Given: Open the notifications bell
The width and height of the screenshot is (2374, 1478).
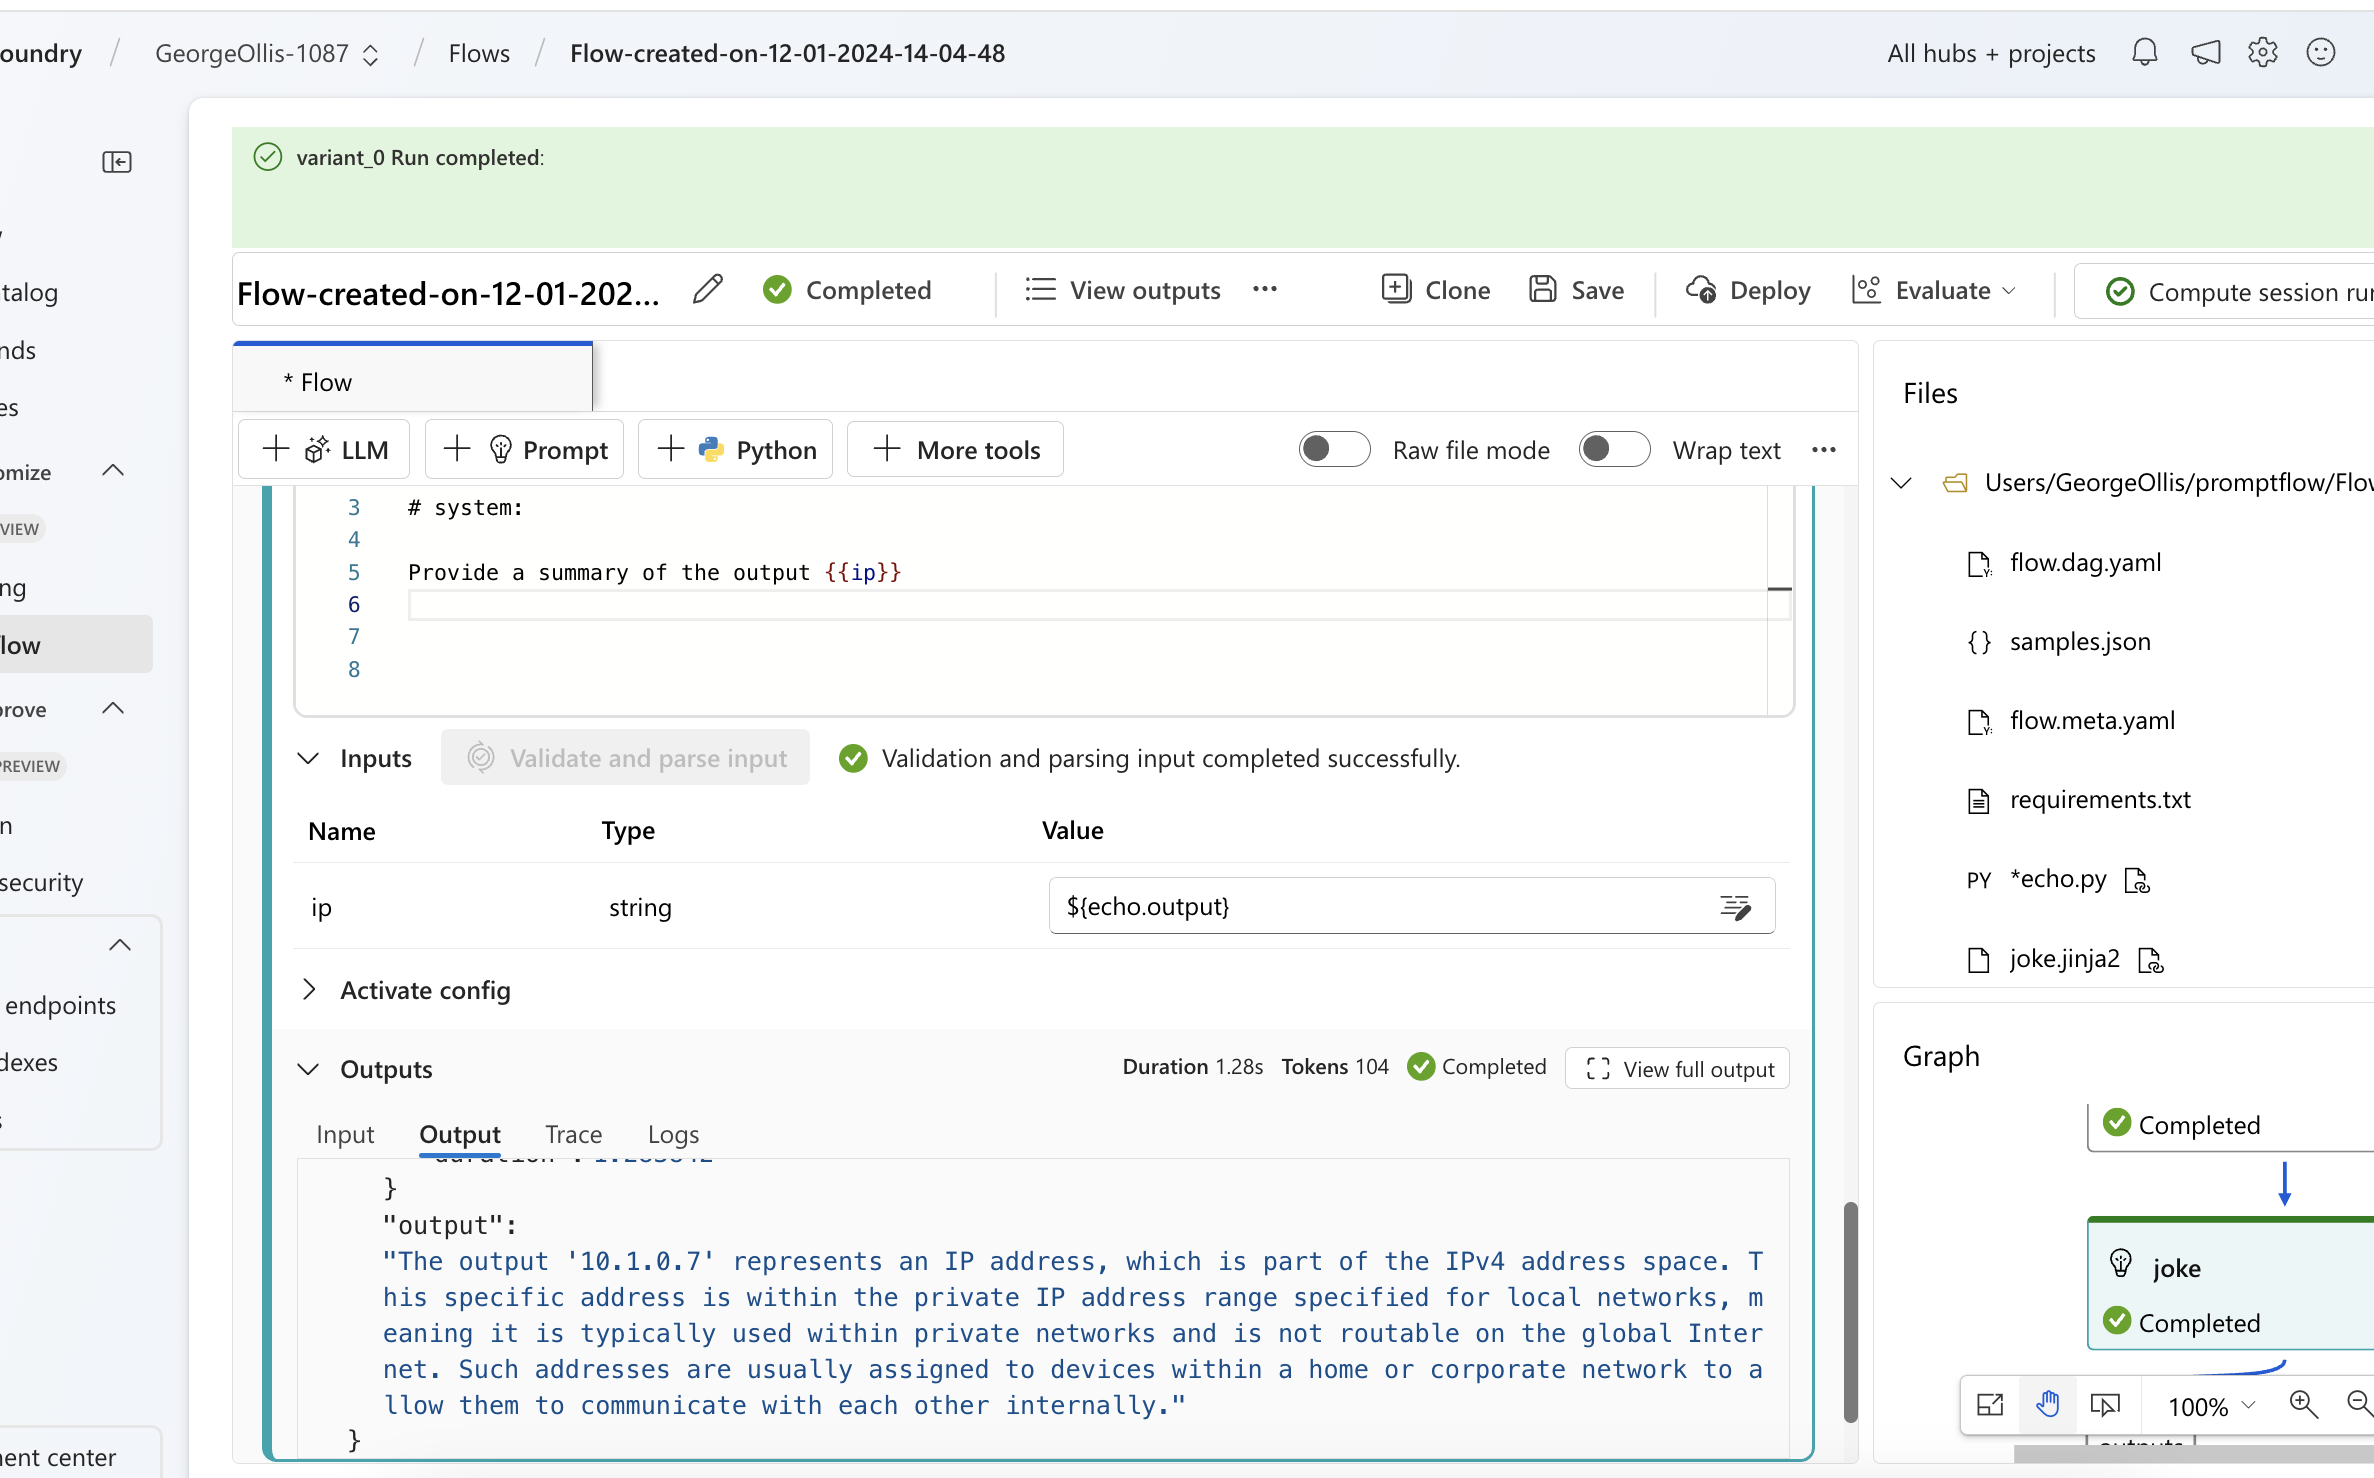Looking at the screenshot, I should click(2144, 52).
